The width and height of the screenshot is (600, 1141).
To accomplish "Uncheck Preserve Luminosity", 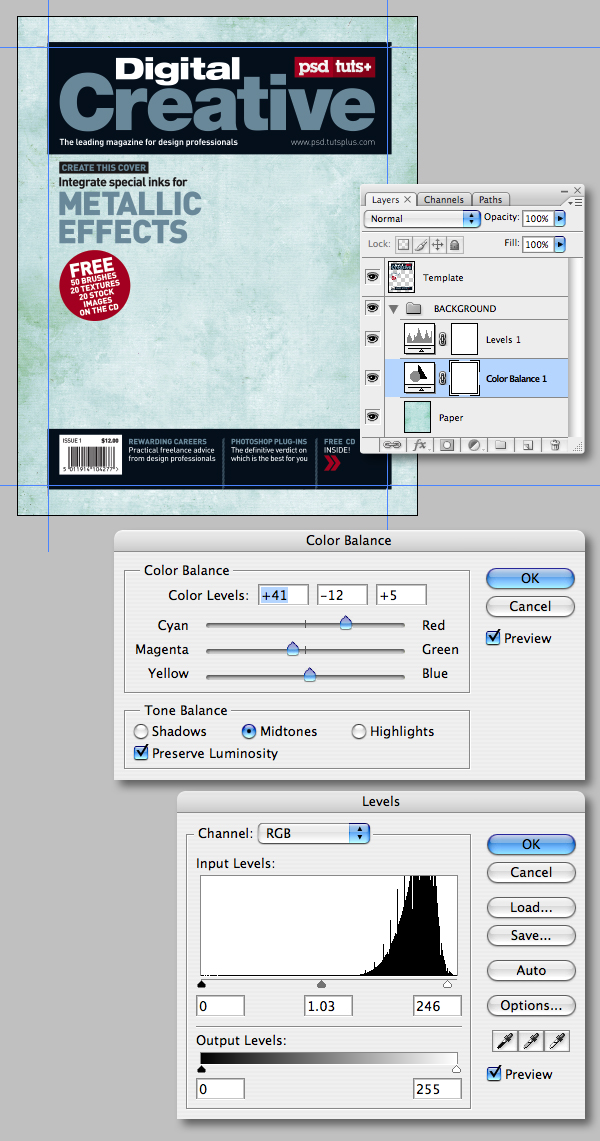I will tap(142, 753).
